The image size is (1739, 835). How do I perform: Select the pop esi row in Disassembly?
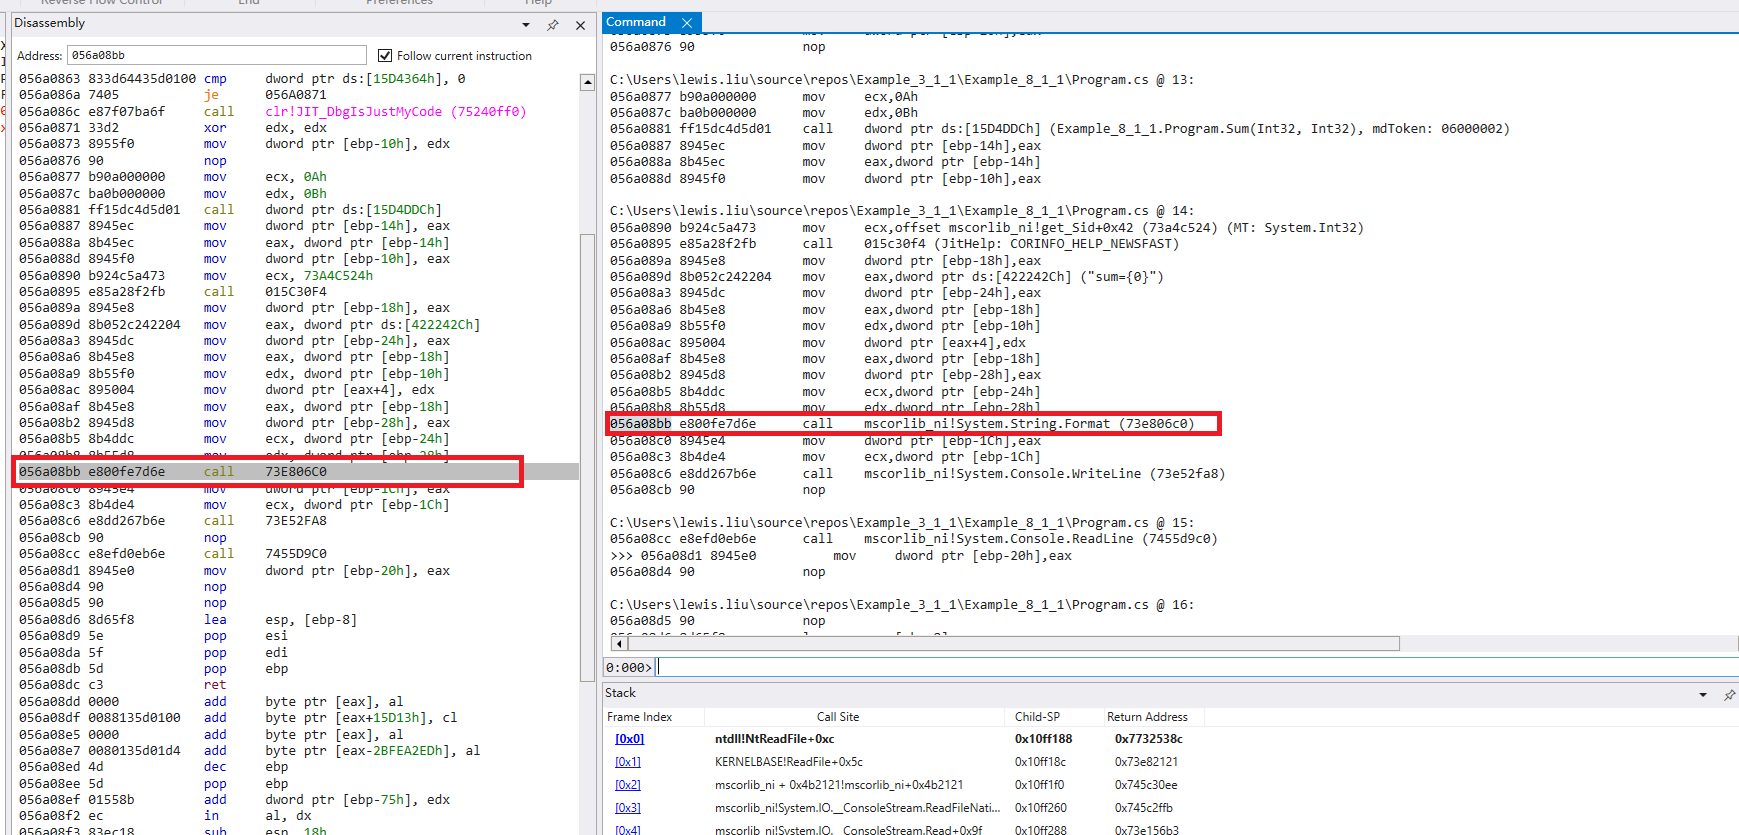click(x=298, y=636)
